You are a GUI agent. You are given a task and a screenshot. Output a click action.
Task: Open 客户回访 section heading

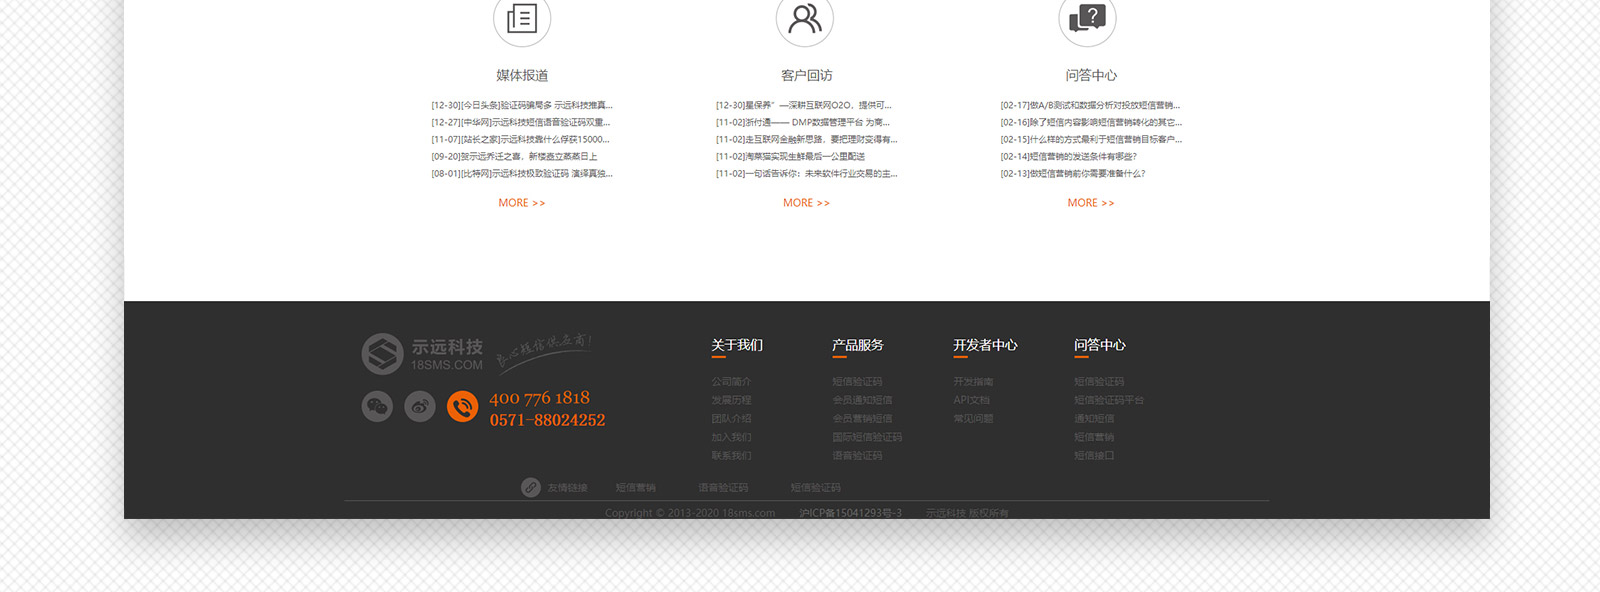point(807,75)
